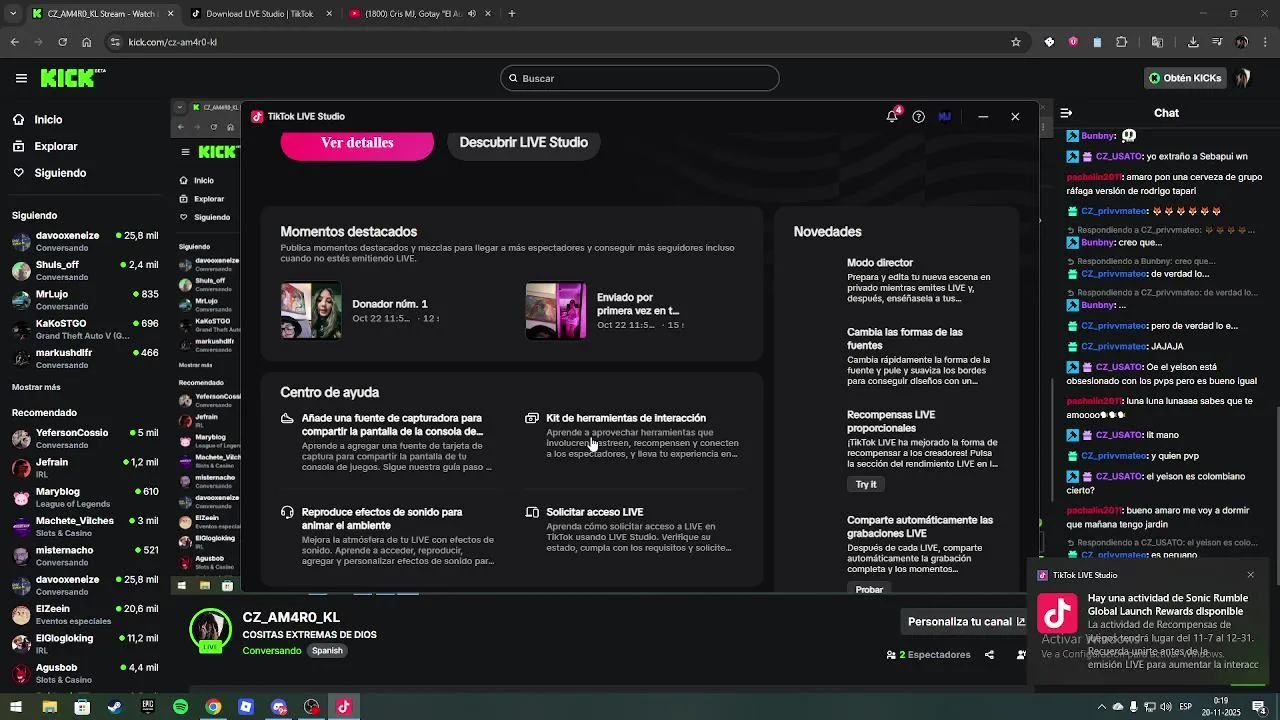The image size is (1280, 720).
Task: Open Maryblog recommended channel
Action: [85, 497]
